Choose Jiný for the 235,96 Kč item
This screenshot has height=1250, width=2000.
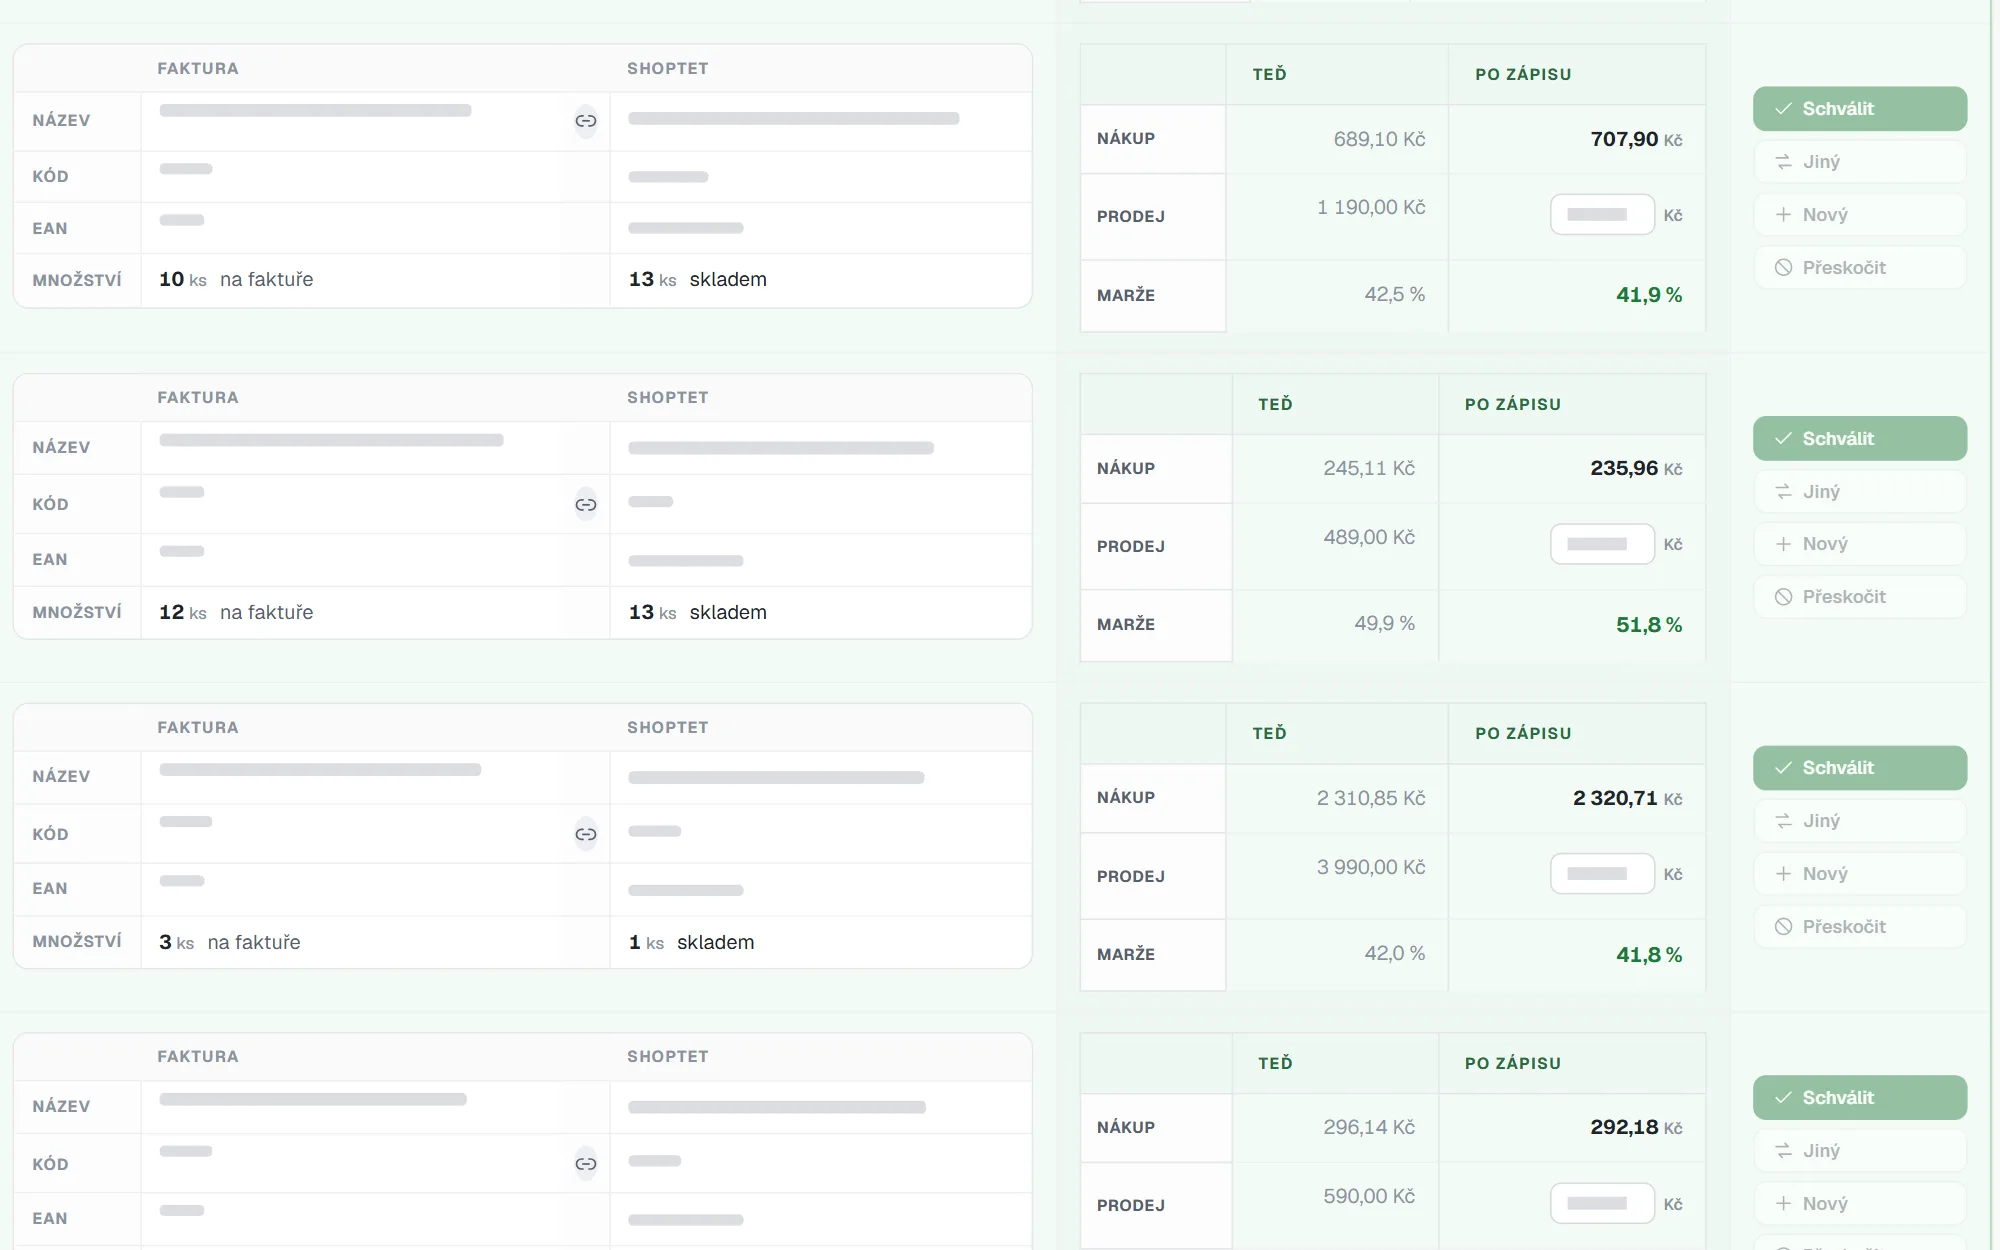[1860, 492]
